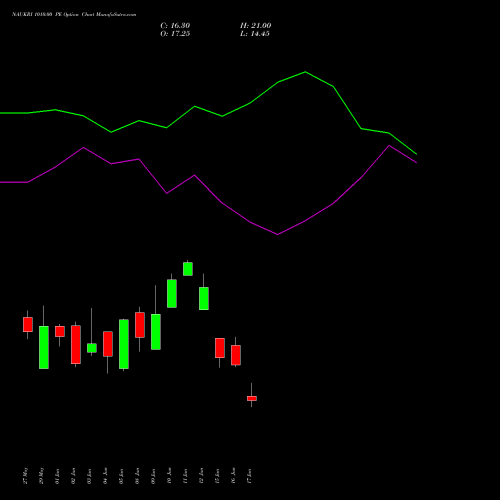Click the tall green candlestick above 29 May
The width and height of the screenshot is (500, 500).
tap(44, 347)
